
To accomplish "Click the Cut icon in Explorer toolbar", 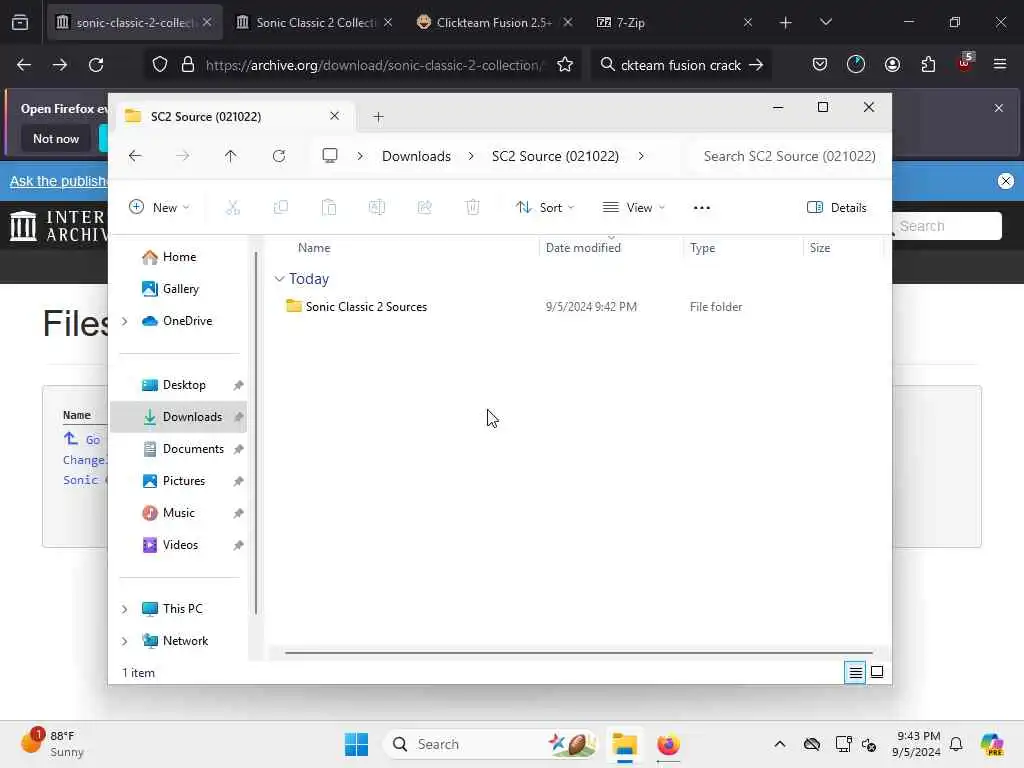I will point(232,208).
